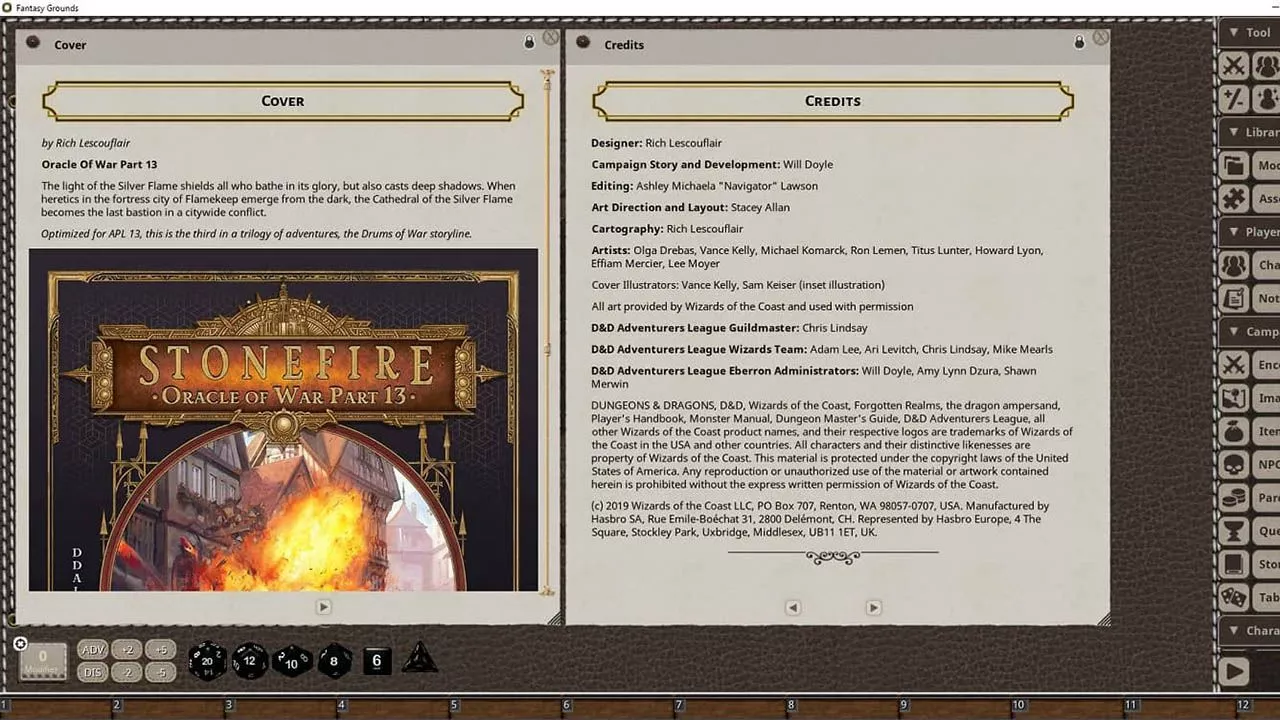Image resolution: width=1280 pixels, height=720 pixels.
Task: Toggle the +2 modifier button
Action: pos(127,650)
